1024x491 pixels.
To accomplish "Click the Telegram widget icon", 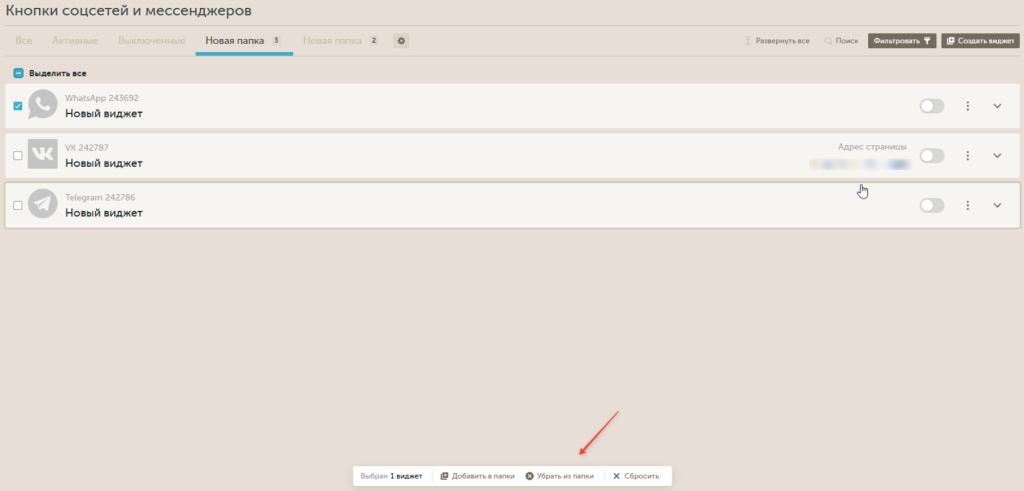I will pyautogui.click(x=43, y=204).
